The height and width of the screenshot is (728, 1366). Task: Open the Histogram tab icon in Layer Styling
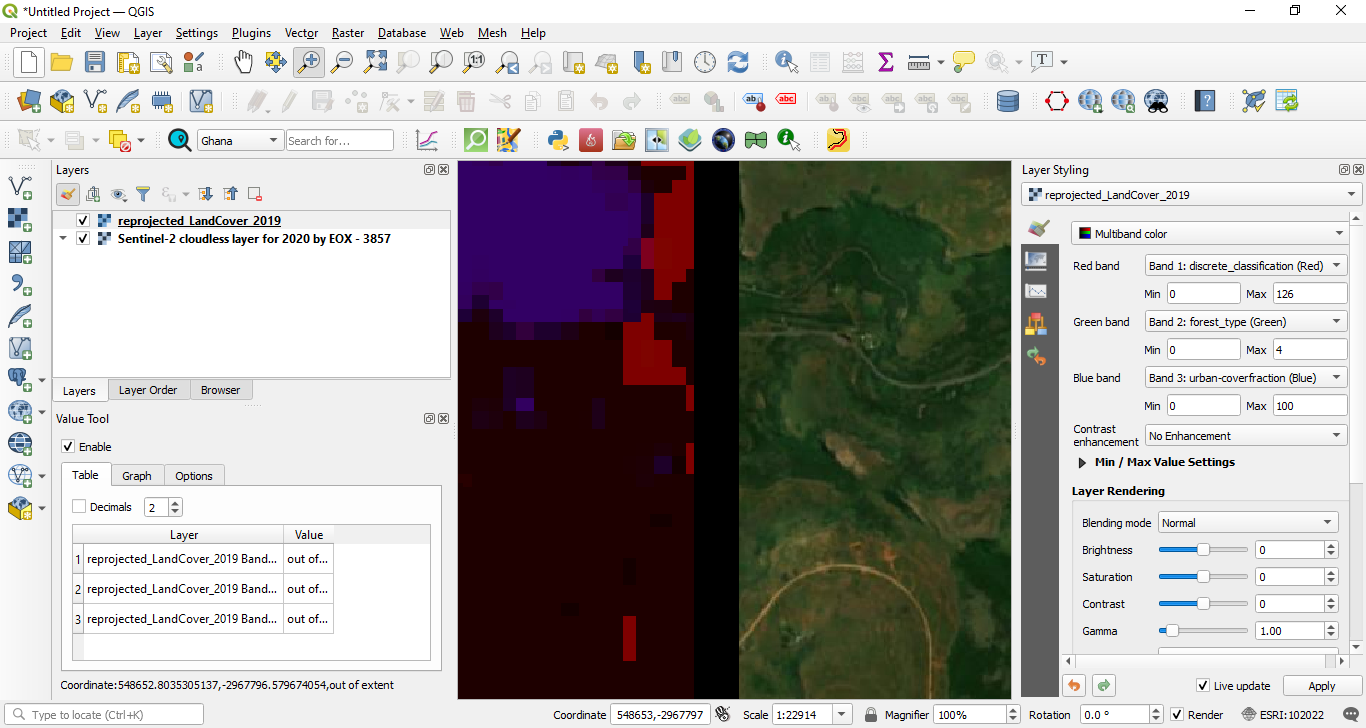[1036, 292]
